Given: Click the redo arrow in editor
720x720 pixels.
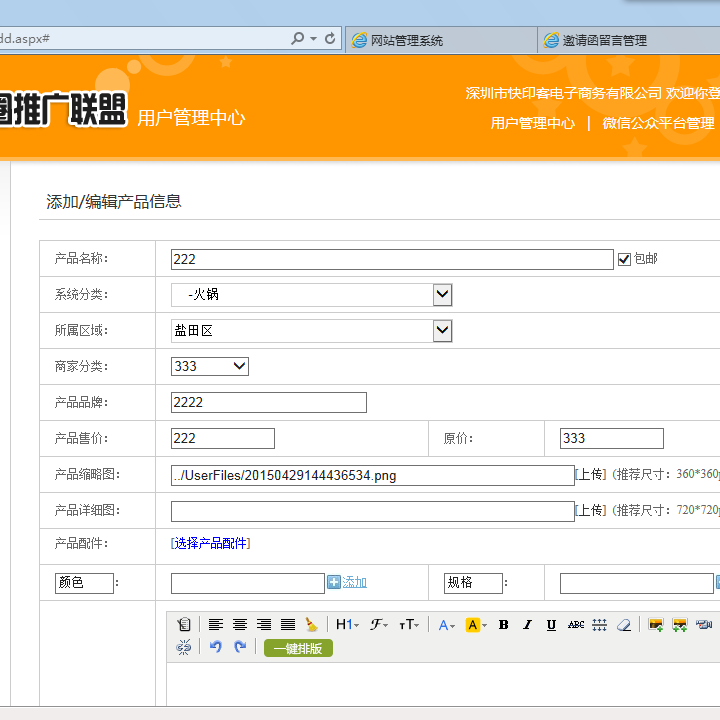Looking at the screenshot, I should 240,648.
